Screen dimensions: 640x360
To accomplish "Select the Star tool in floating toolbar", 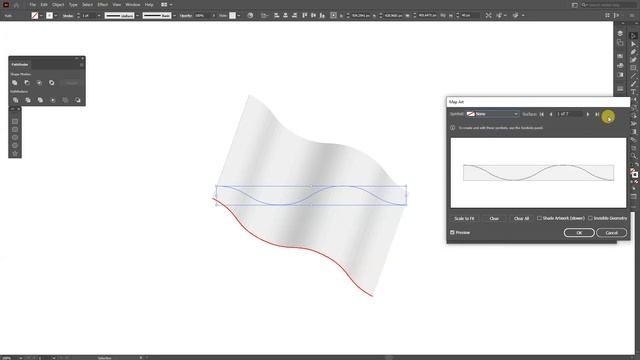I will click(x=15, y=153).
